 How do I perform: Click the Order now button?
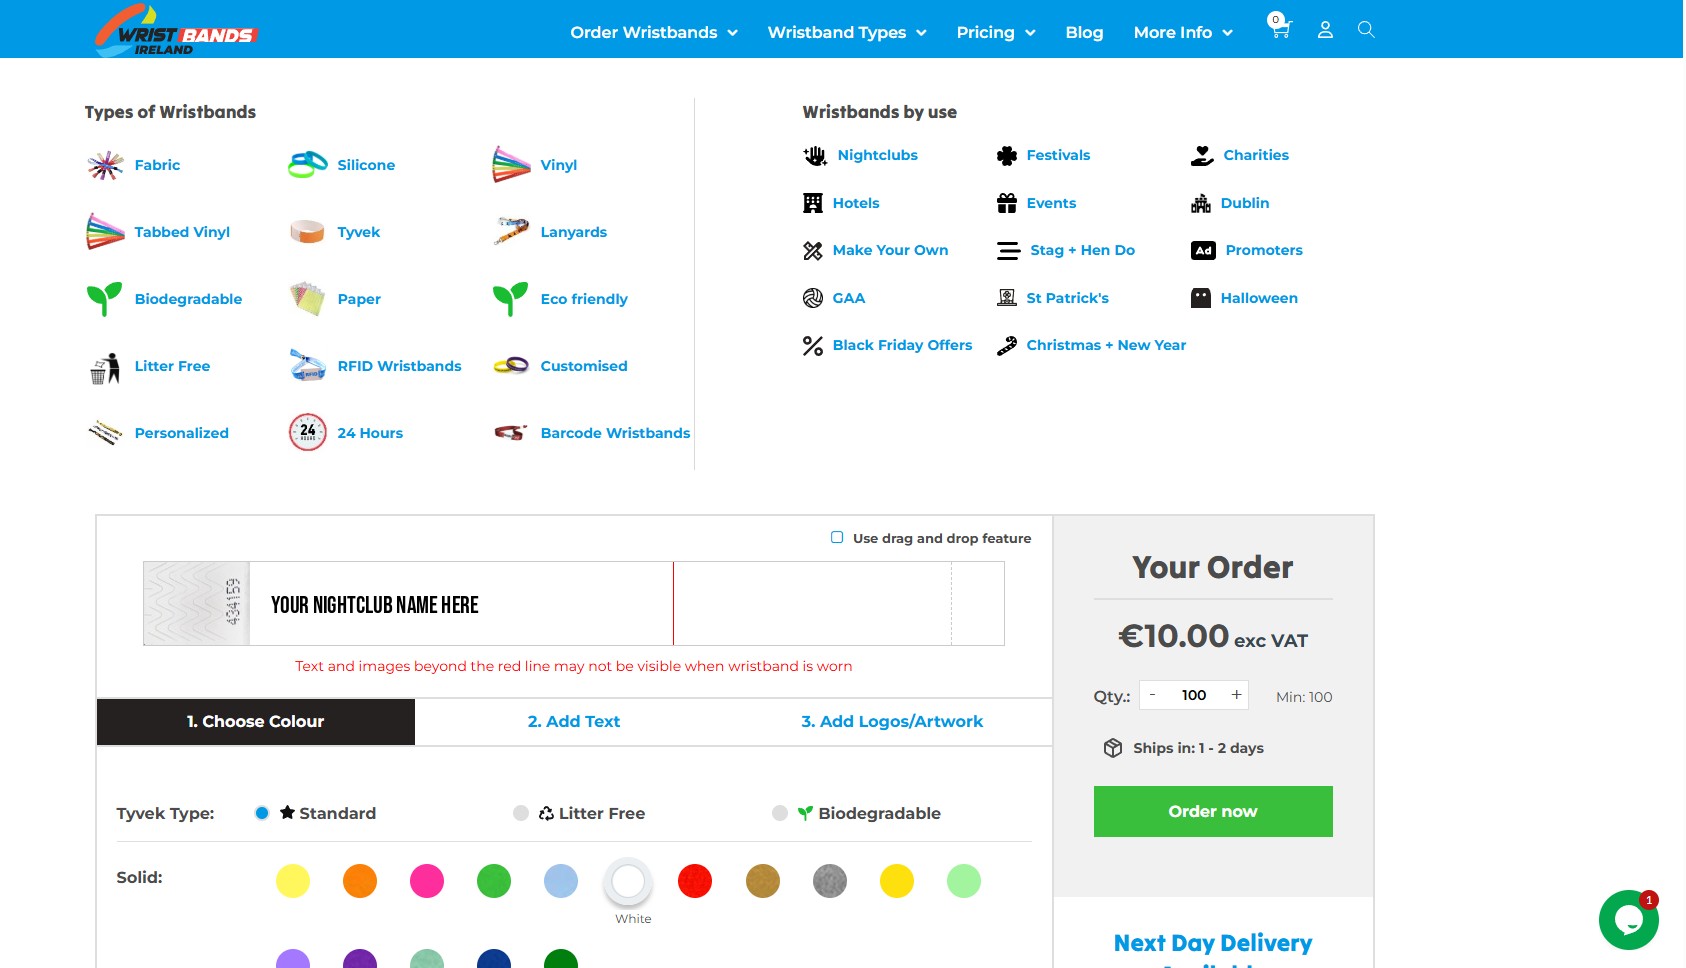tap(1212, 811)
